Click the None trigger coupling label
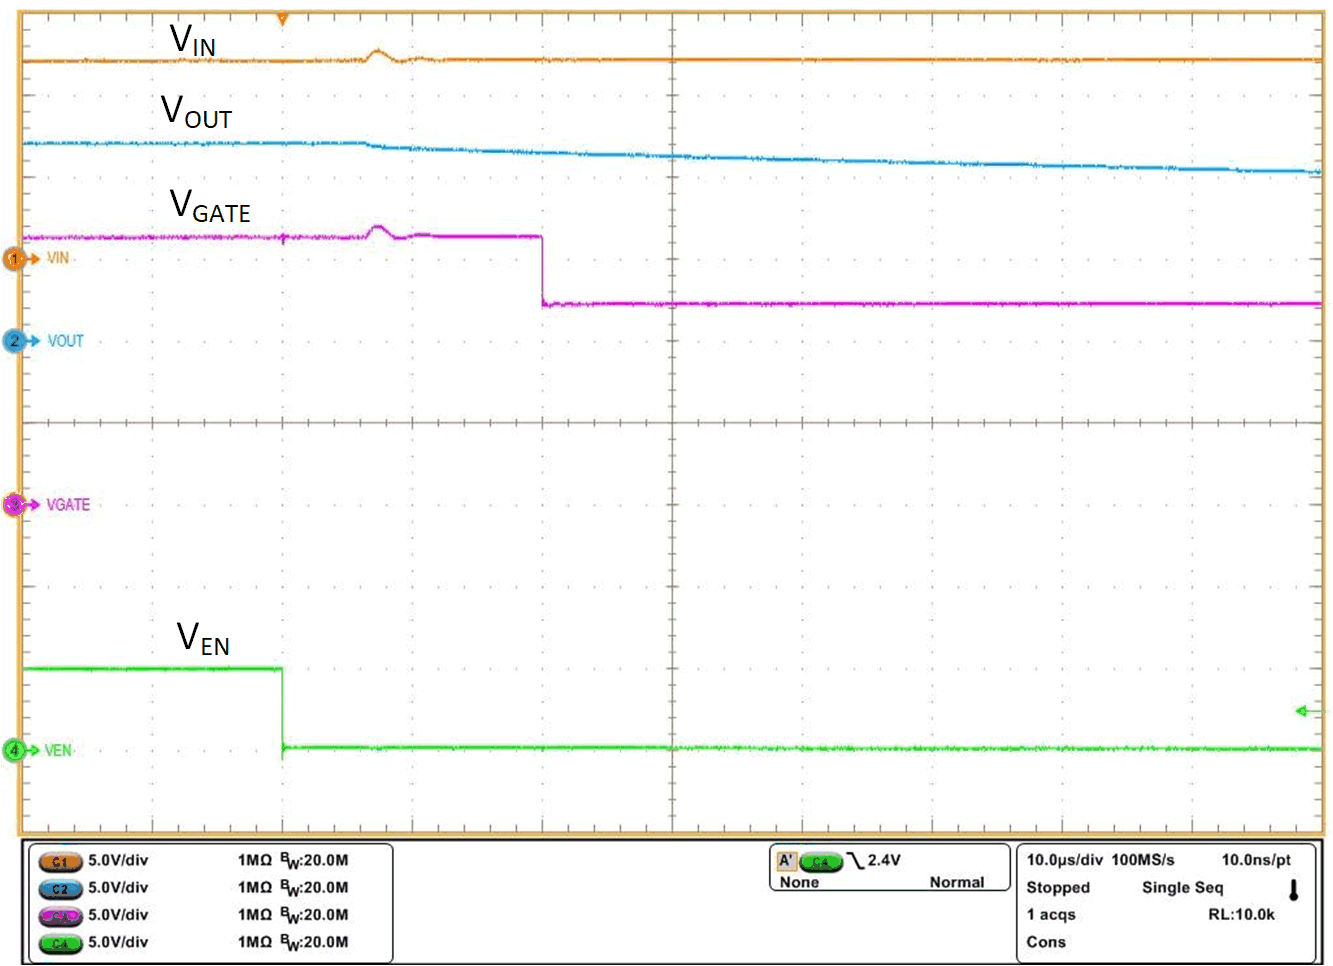The width and height of the screenshot is (1333, 966). pyautogui.click(x=799, y=882)
